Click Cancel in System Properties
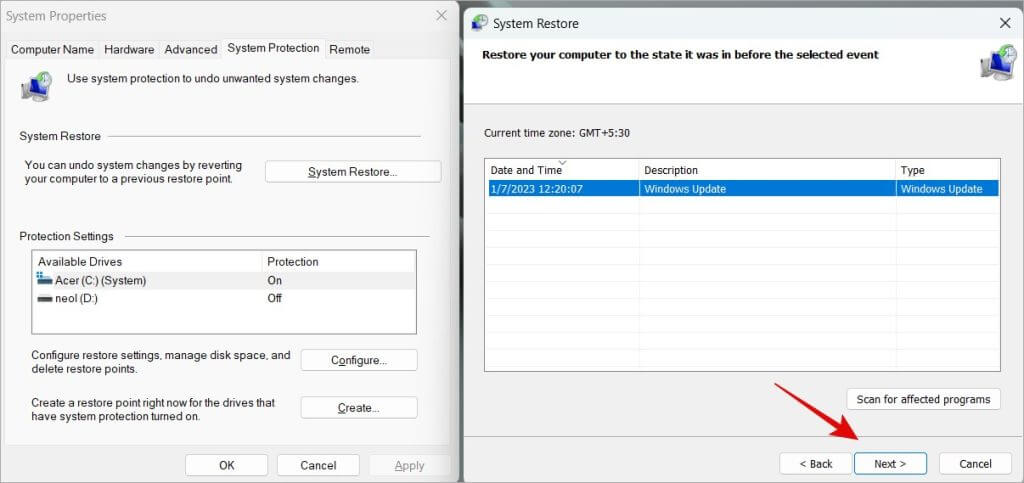 (318, 465)
